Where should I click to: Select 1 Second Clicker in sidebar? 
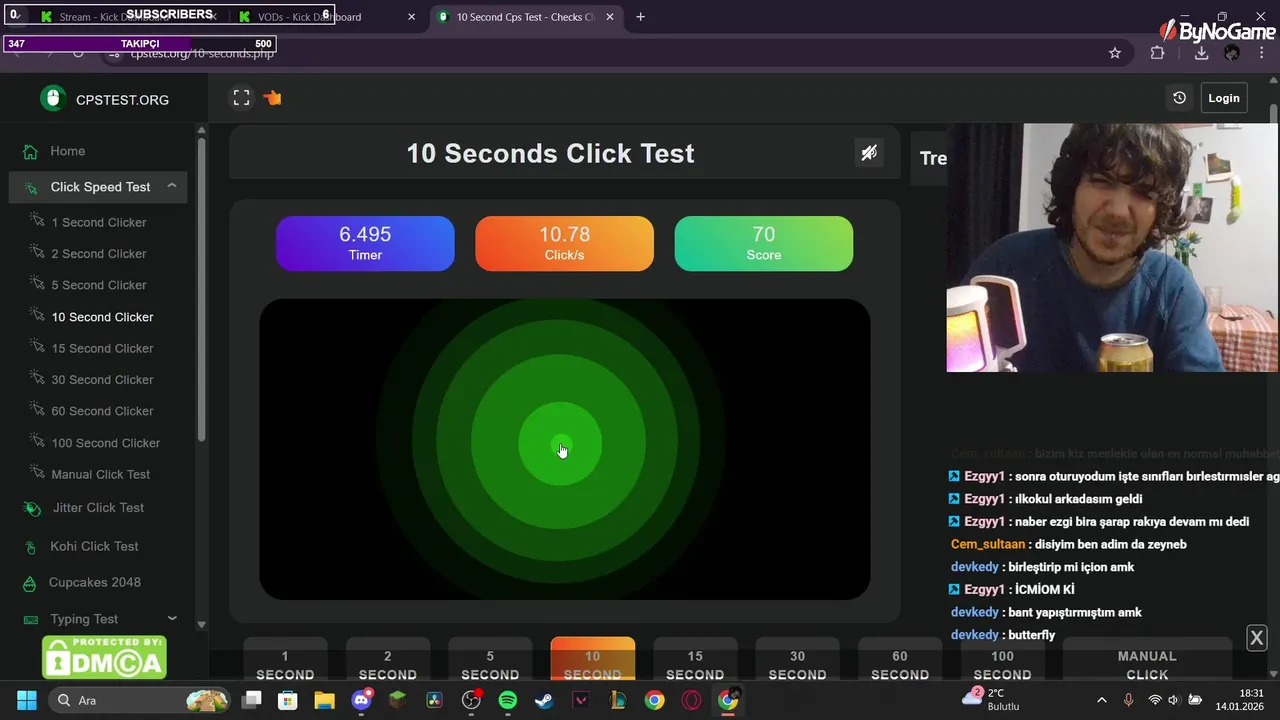pos(99,222)
